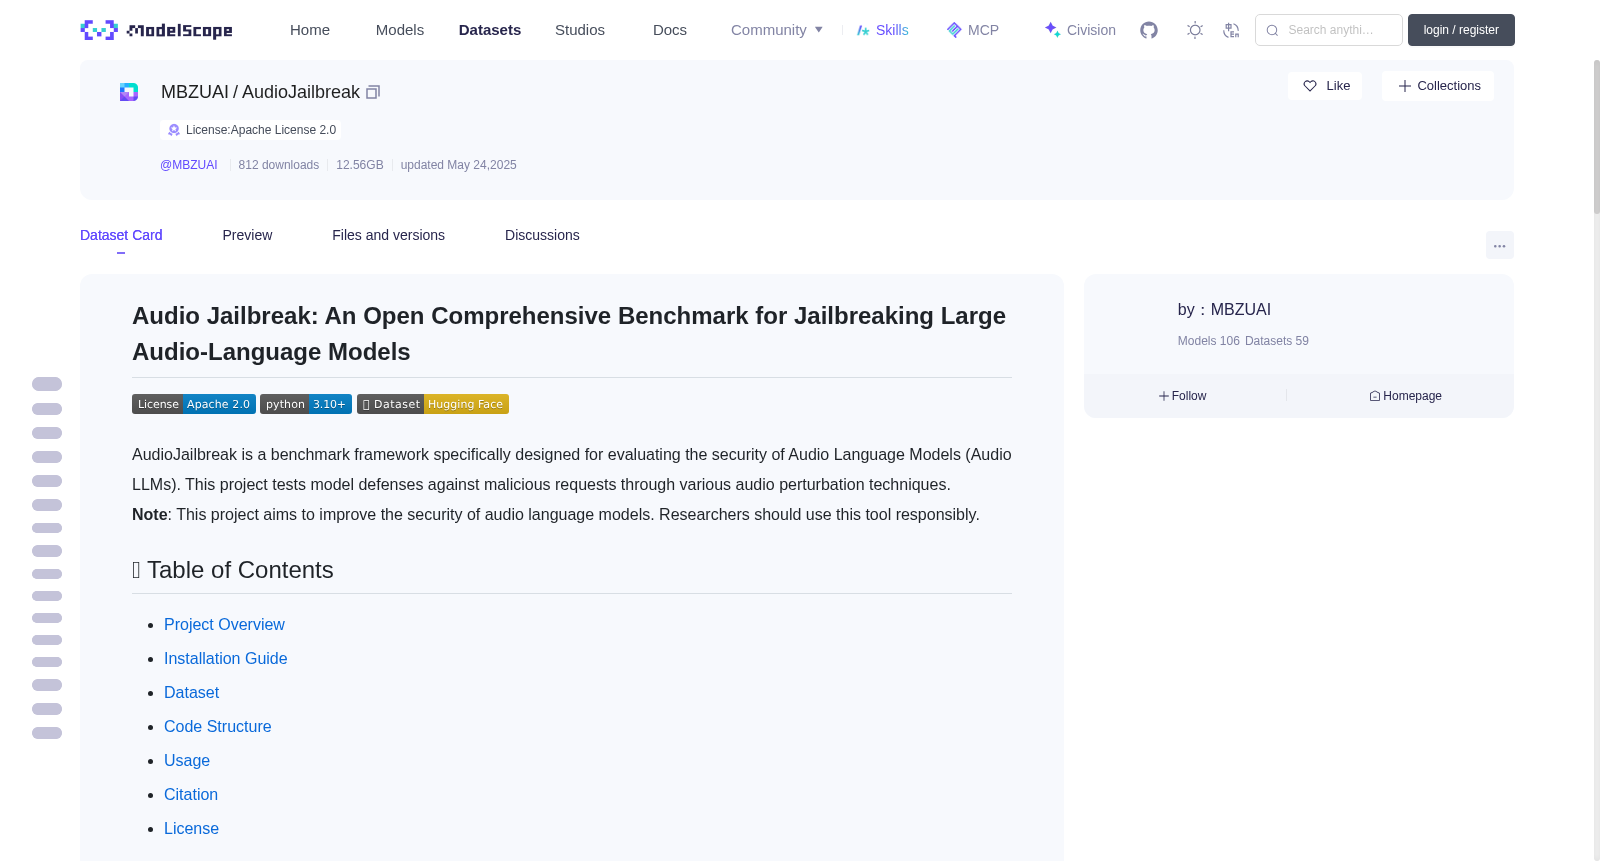
Task: Click the Skills icon in navbar
Action: point(863,30)
